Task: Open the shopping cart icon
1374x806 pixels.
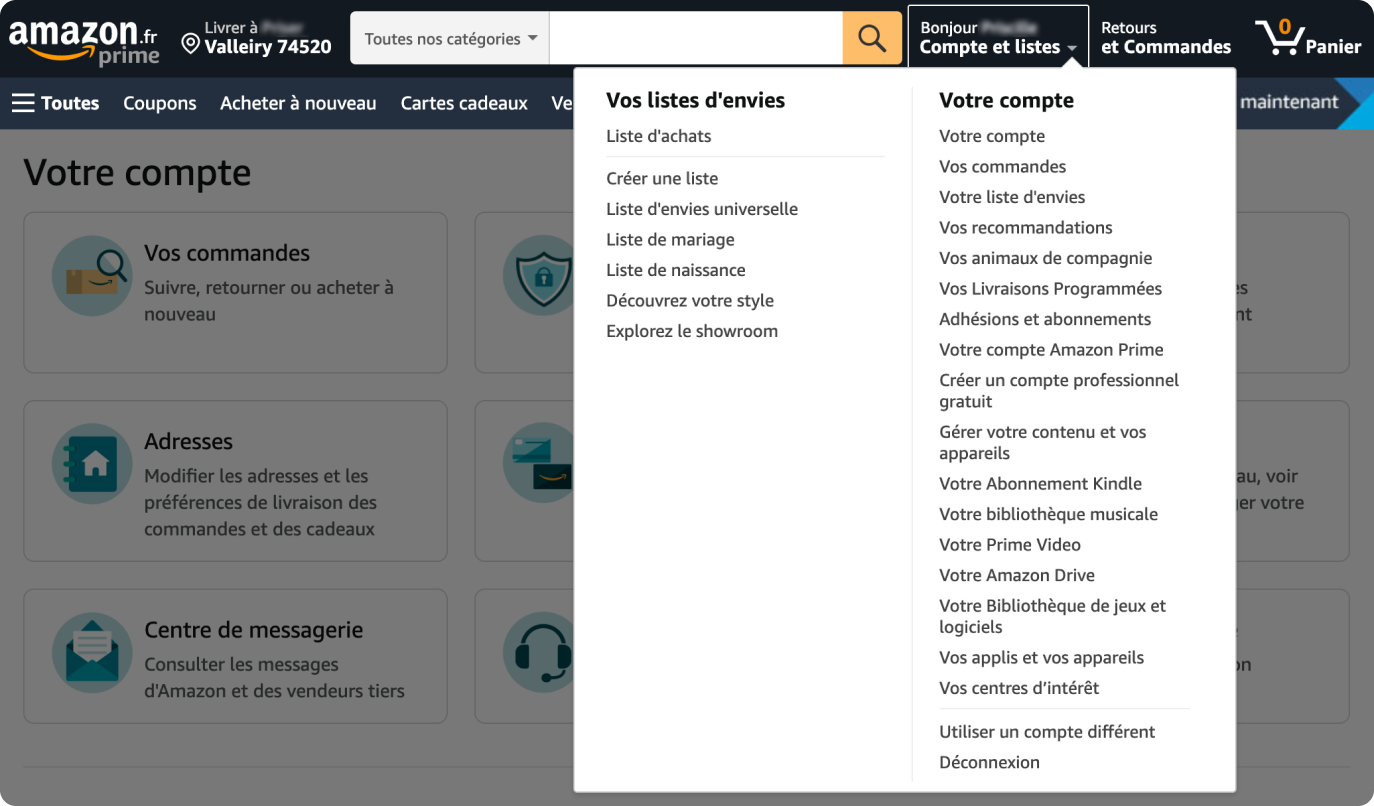Action: 1279,38
